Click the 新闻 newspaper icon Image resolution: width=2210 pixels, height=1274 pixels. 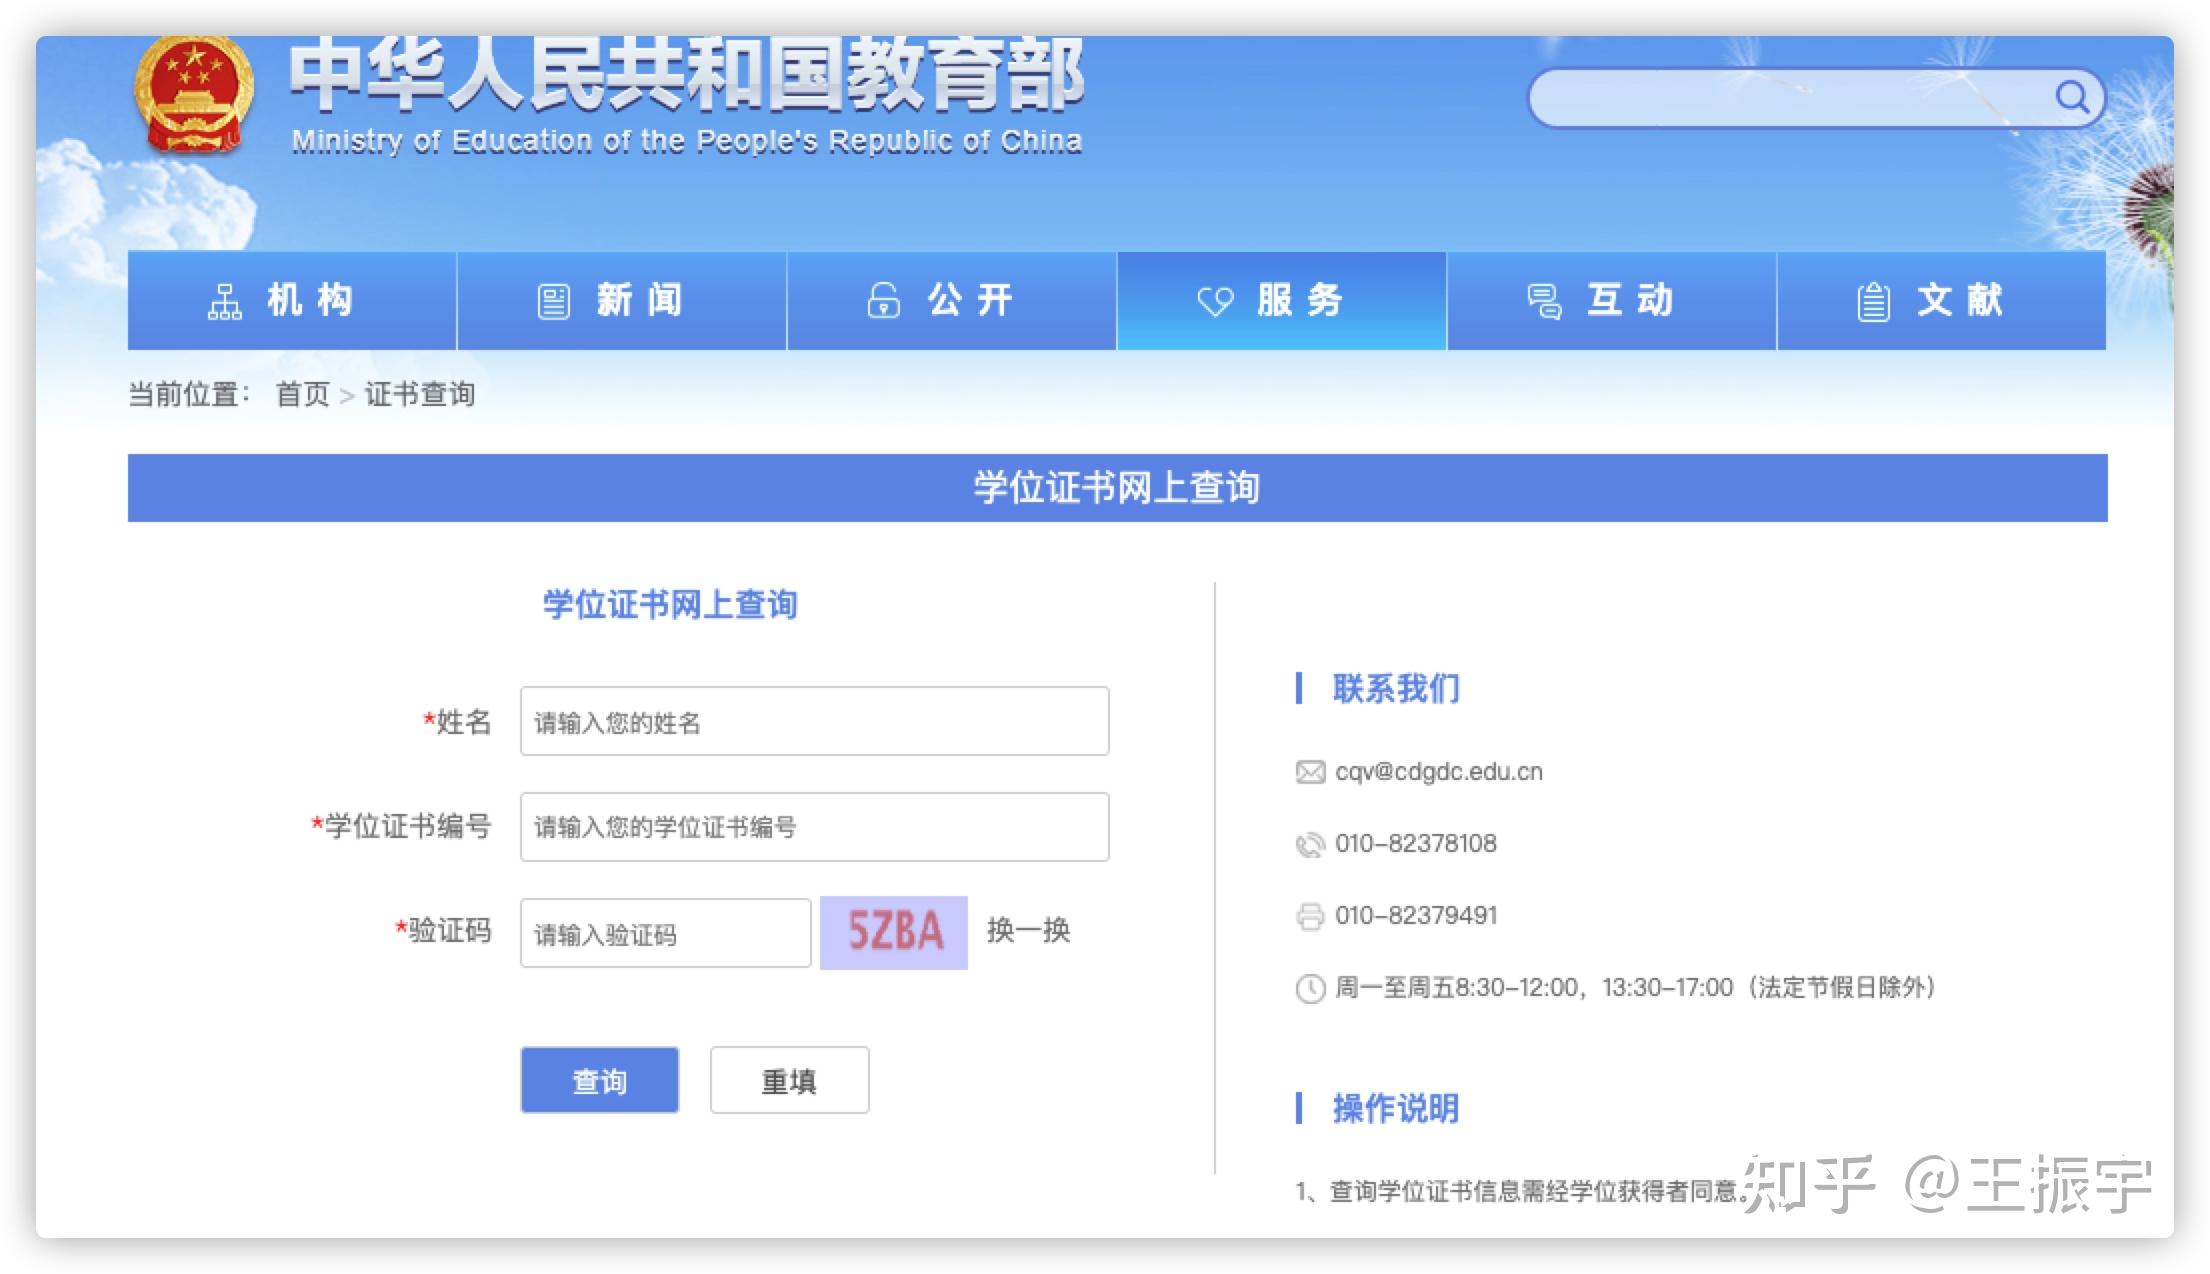pos(553,301)
